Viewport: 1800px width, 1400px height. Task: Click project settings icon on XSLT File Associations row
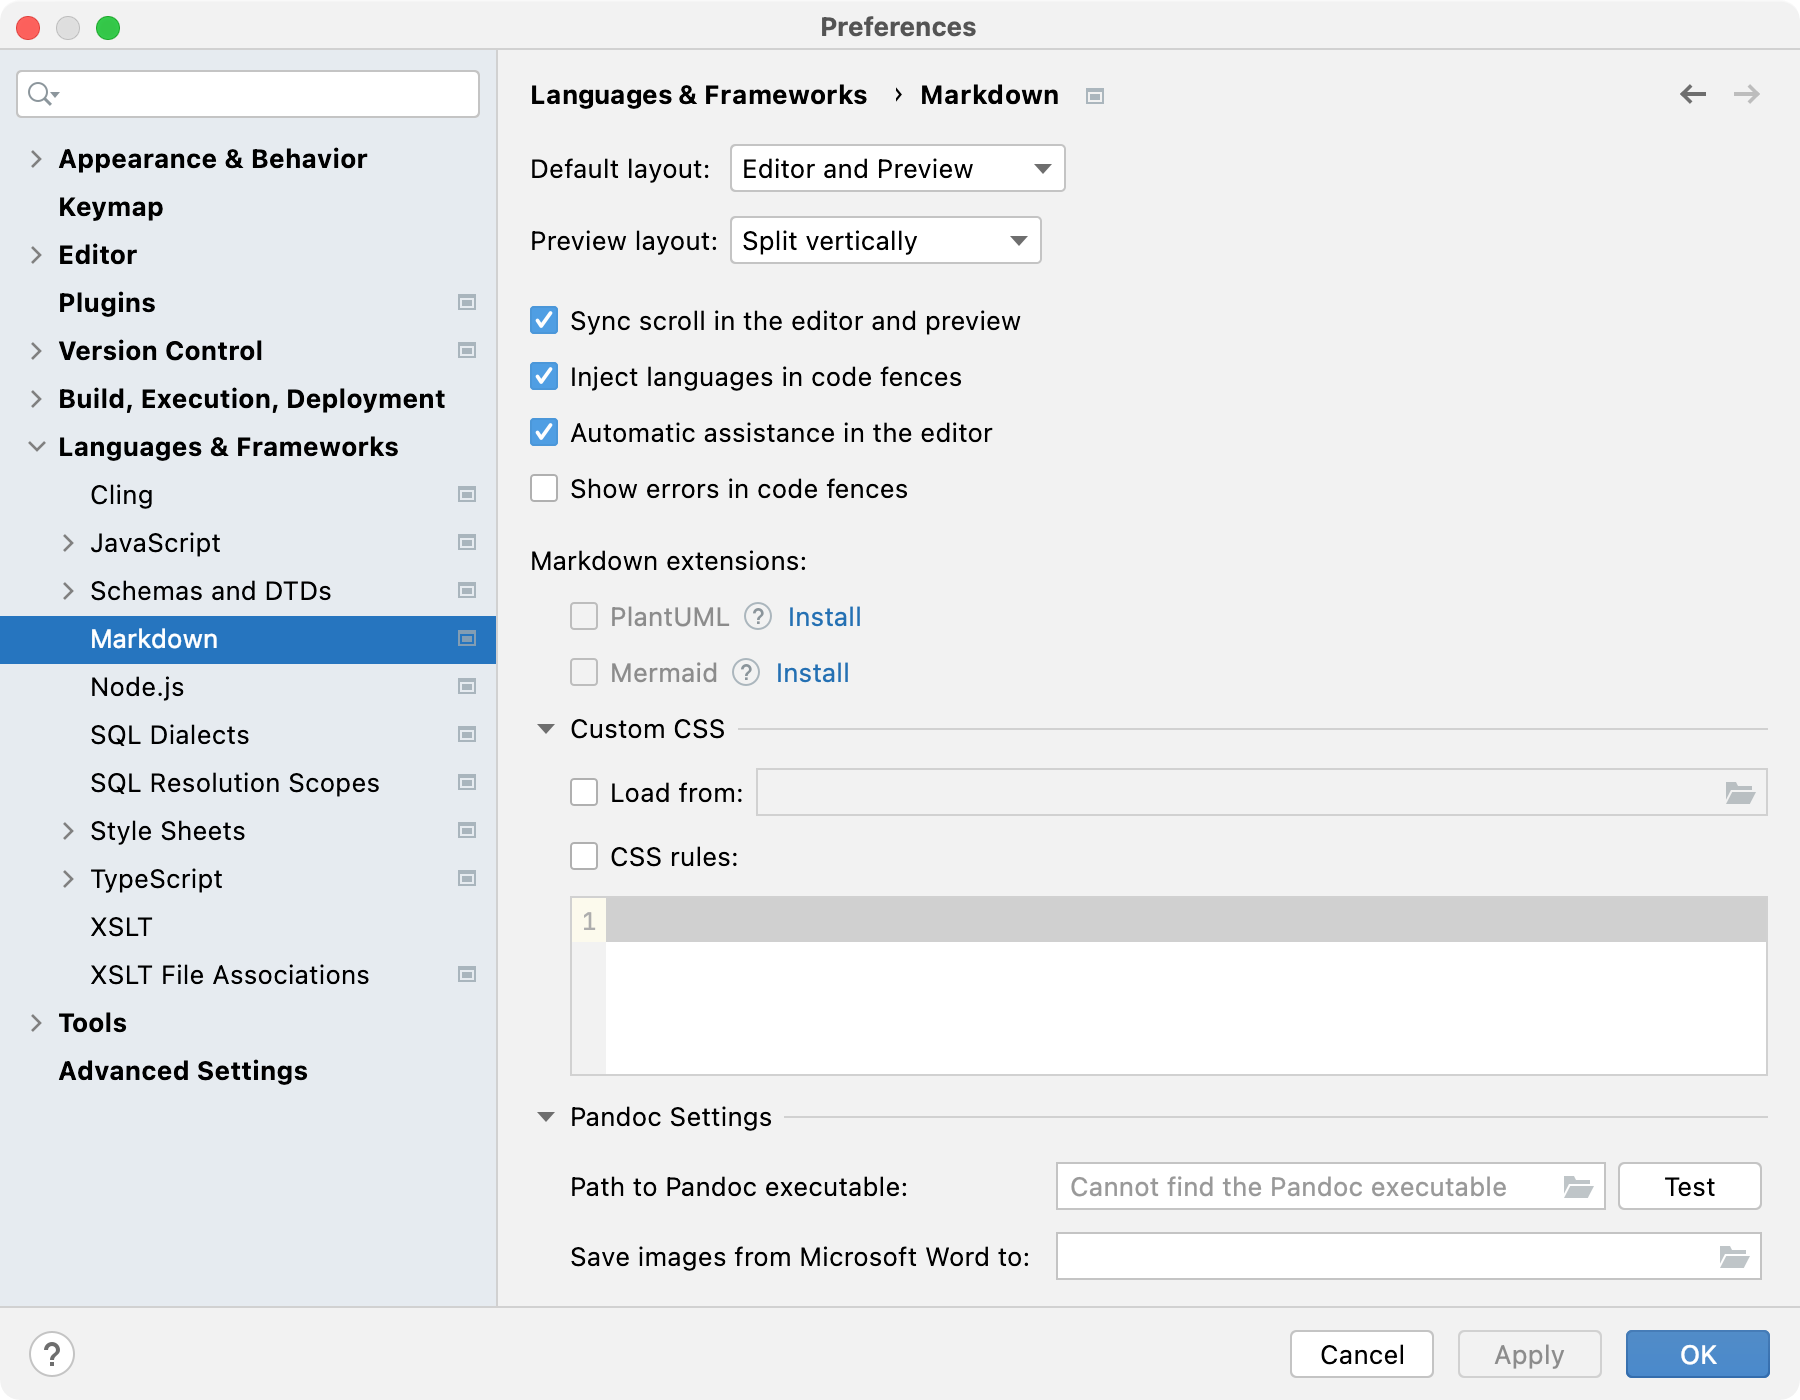click(x=467, y=974)
